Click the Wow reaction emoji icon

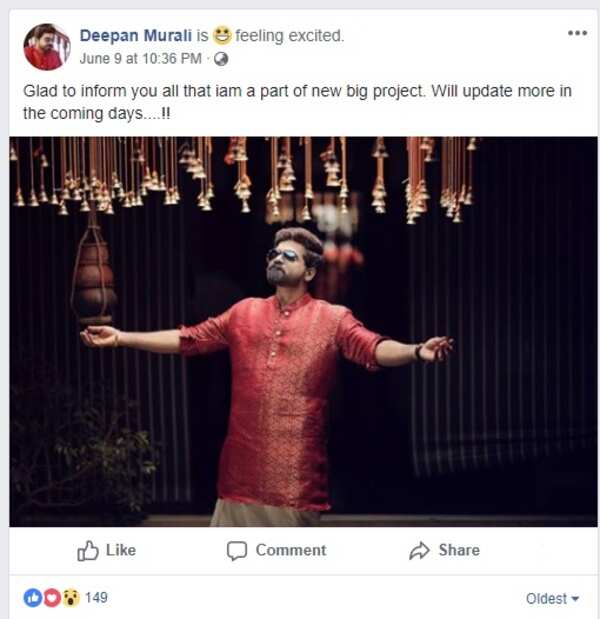tap(70, 598)
